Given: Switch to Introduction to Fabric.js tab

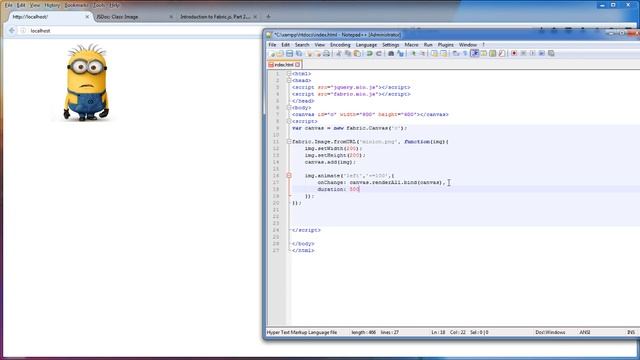Looking at the screenshot, I should tap(216, 17).
